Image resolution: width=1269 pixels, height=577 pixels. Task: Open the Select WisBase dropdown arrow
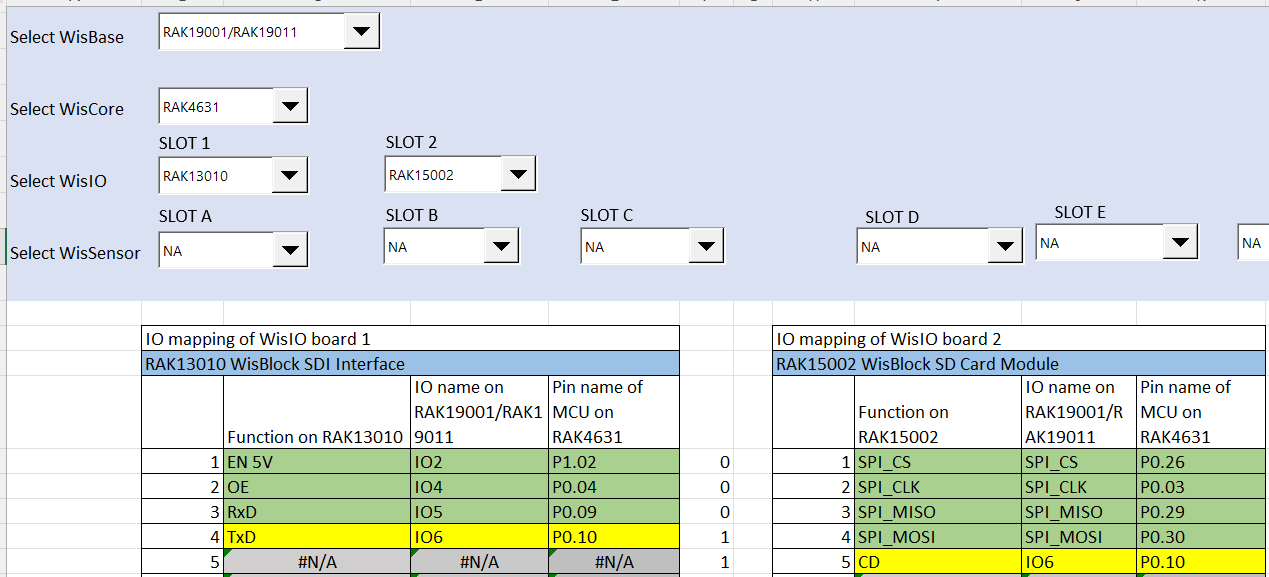[x=361, y=33]
